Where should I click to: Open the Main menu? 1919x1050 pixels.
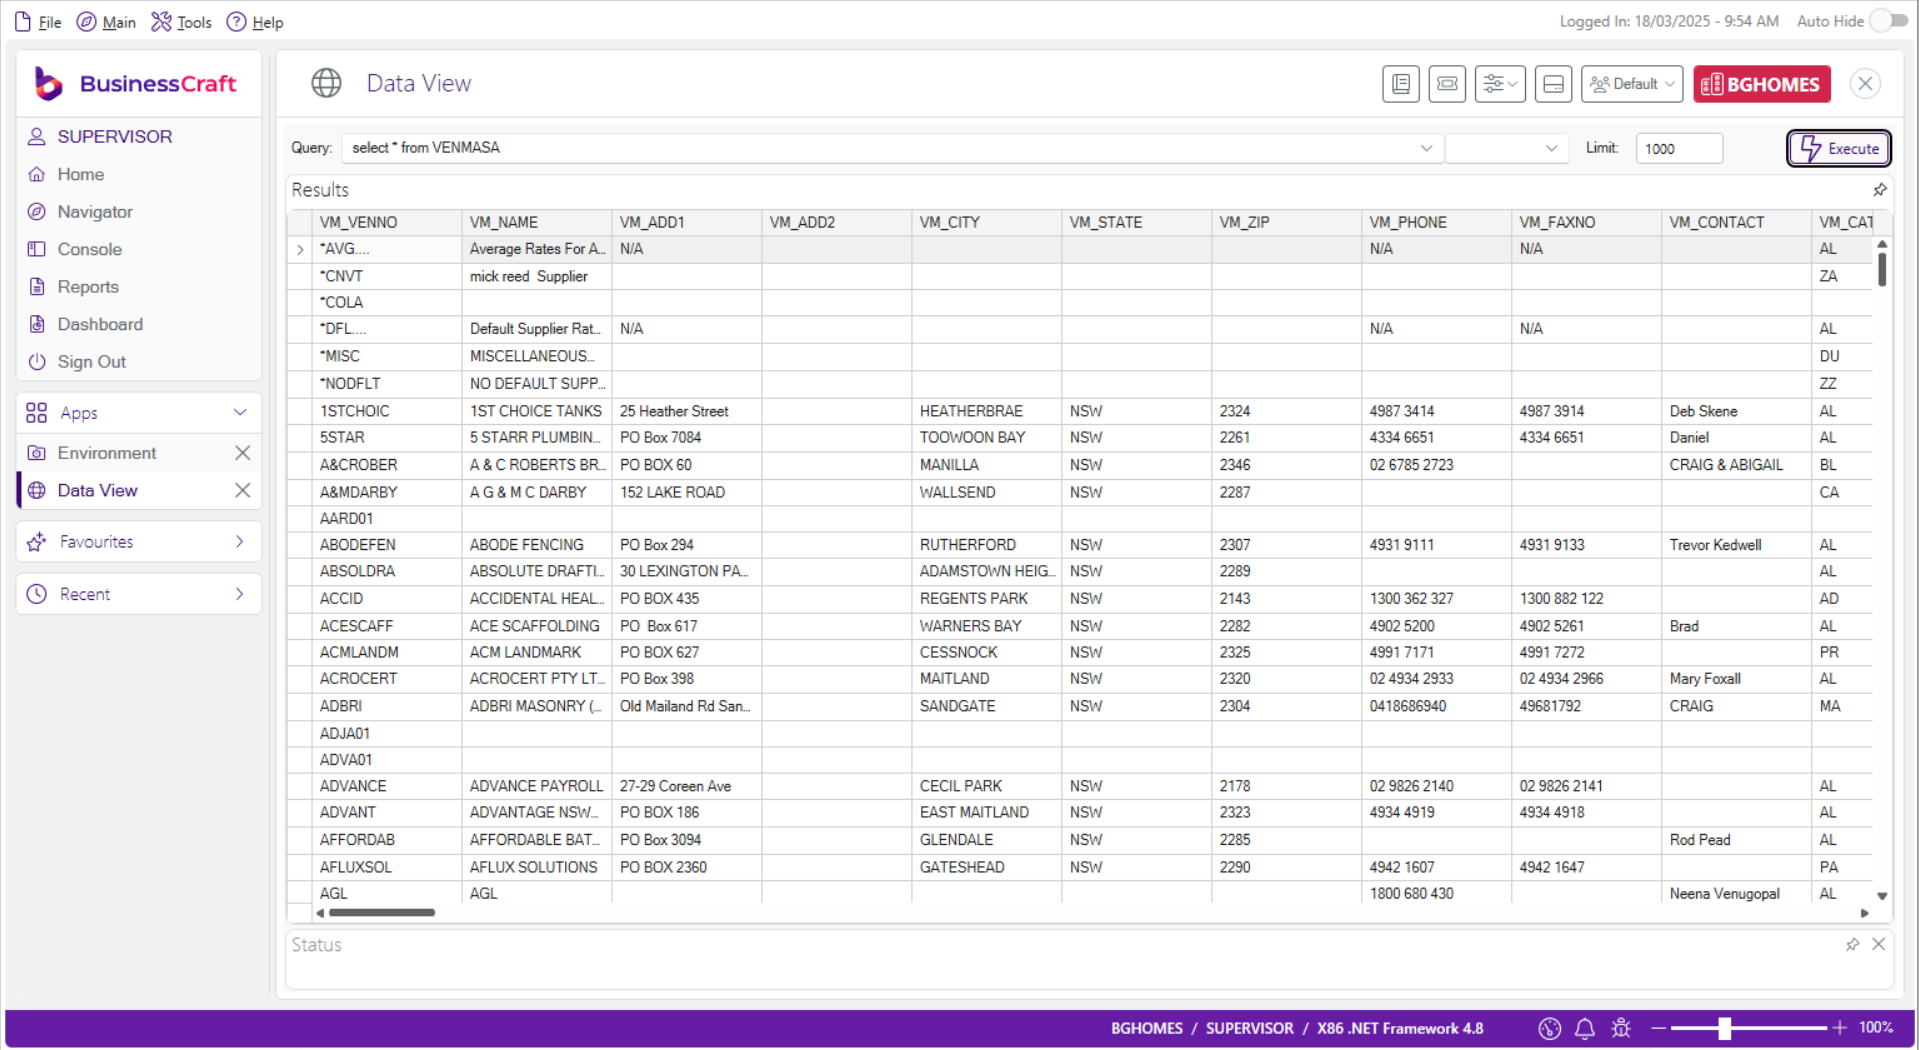tap(106, 22)
